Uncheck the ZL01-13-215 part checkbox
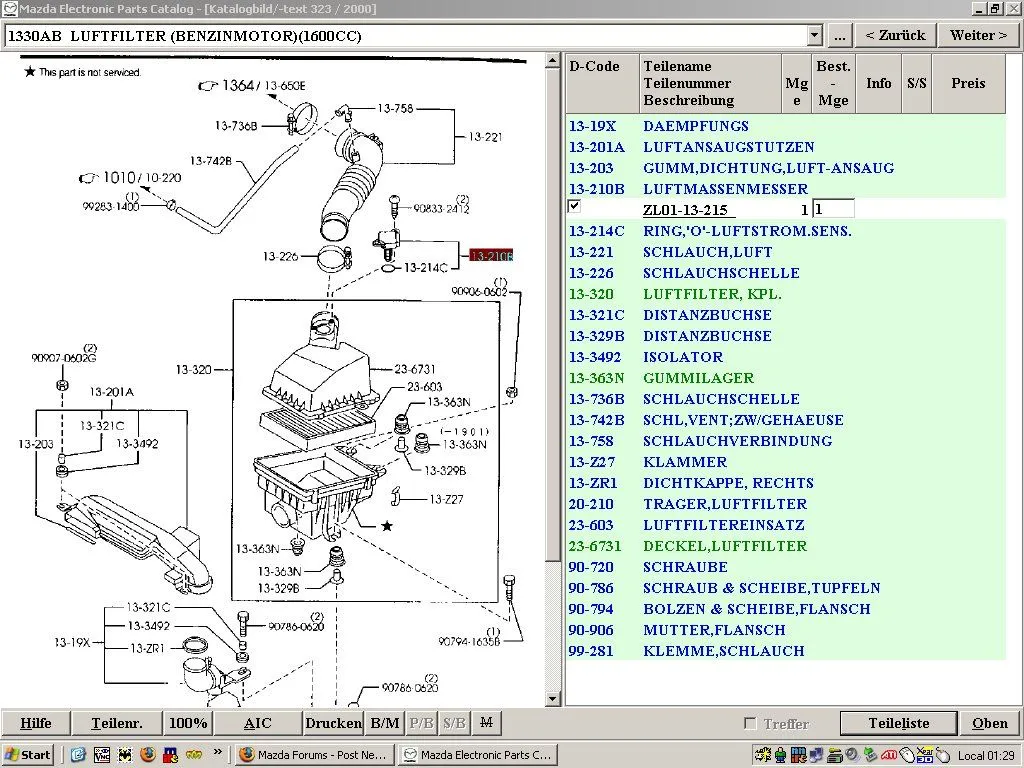This screenshot has width=1024, height=768. pos(574,207)
